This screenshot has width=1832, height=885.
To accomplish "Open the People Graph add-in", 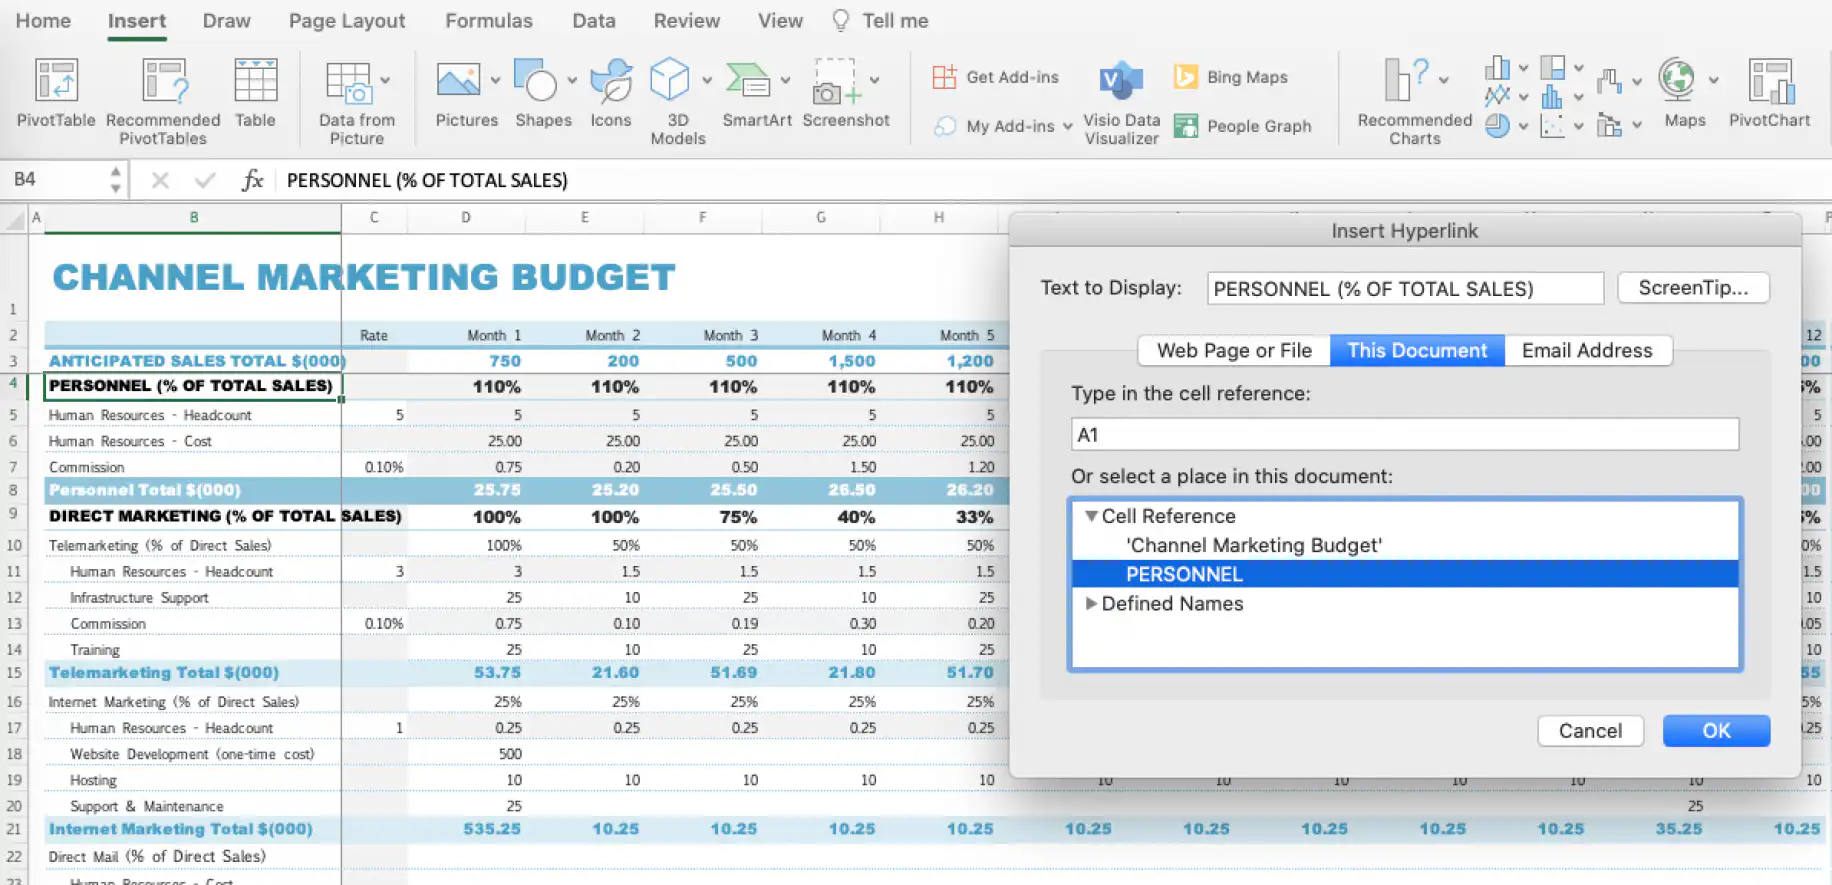I will click(1242, 126).
